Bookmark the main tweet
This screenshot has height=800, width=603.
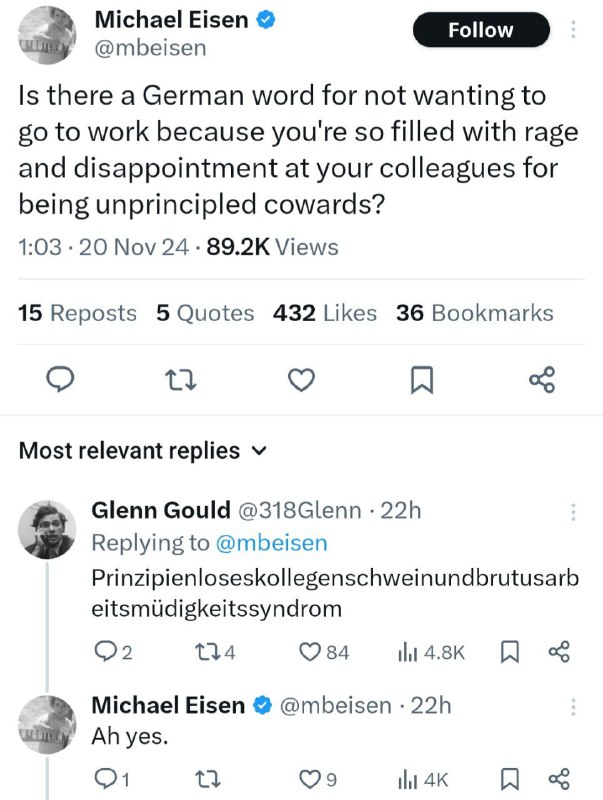[x=422, y=380]
